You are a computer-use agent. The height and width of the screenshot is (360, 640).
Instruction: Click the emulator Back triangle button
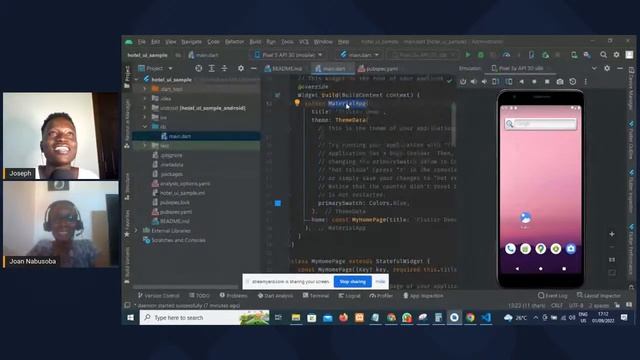(522, 82)
